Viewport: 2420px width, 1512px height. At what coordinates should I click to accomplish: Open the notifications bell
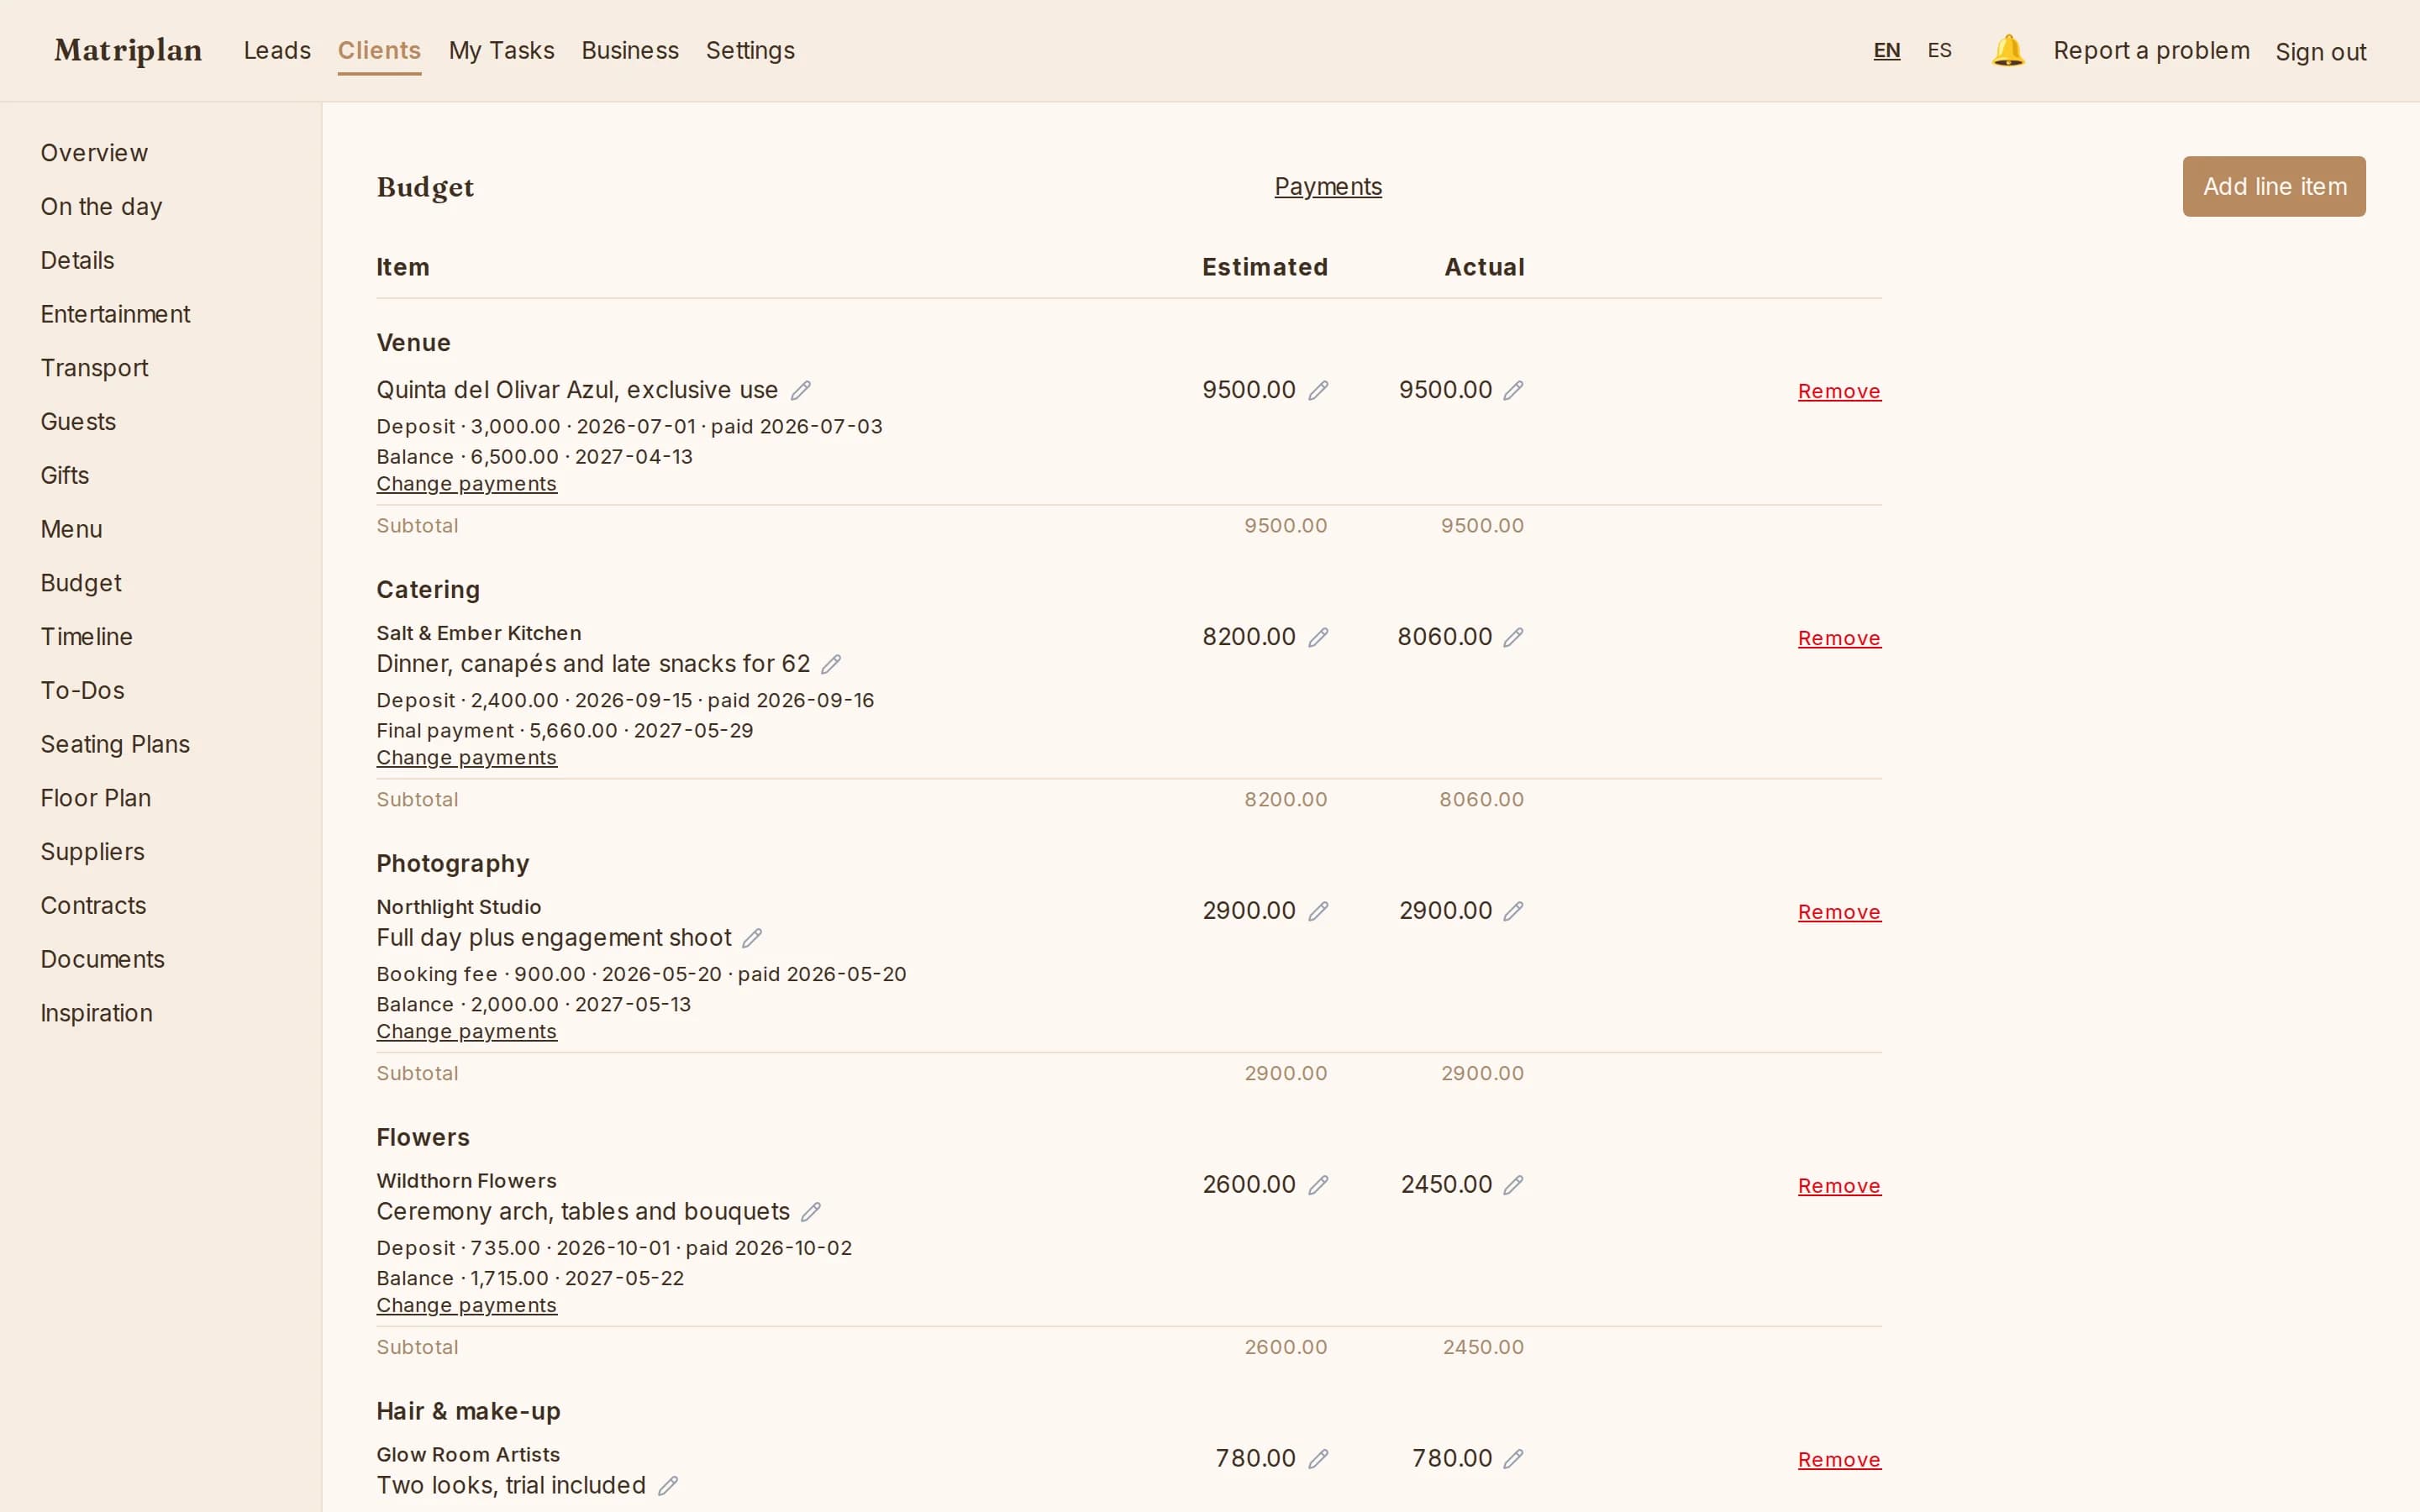2007,50
